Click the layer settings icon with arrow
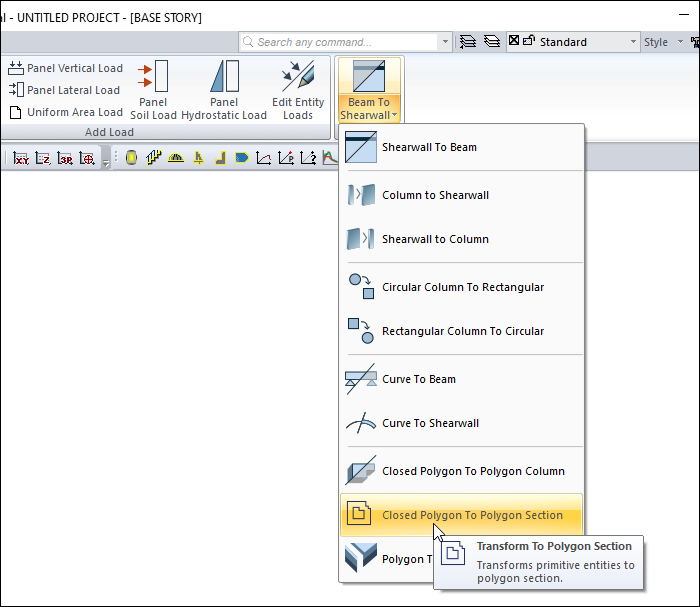 click(x=468, y=42)
